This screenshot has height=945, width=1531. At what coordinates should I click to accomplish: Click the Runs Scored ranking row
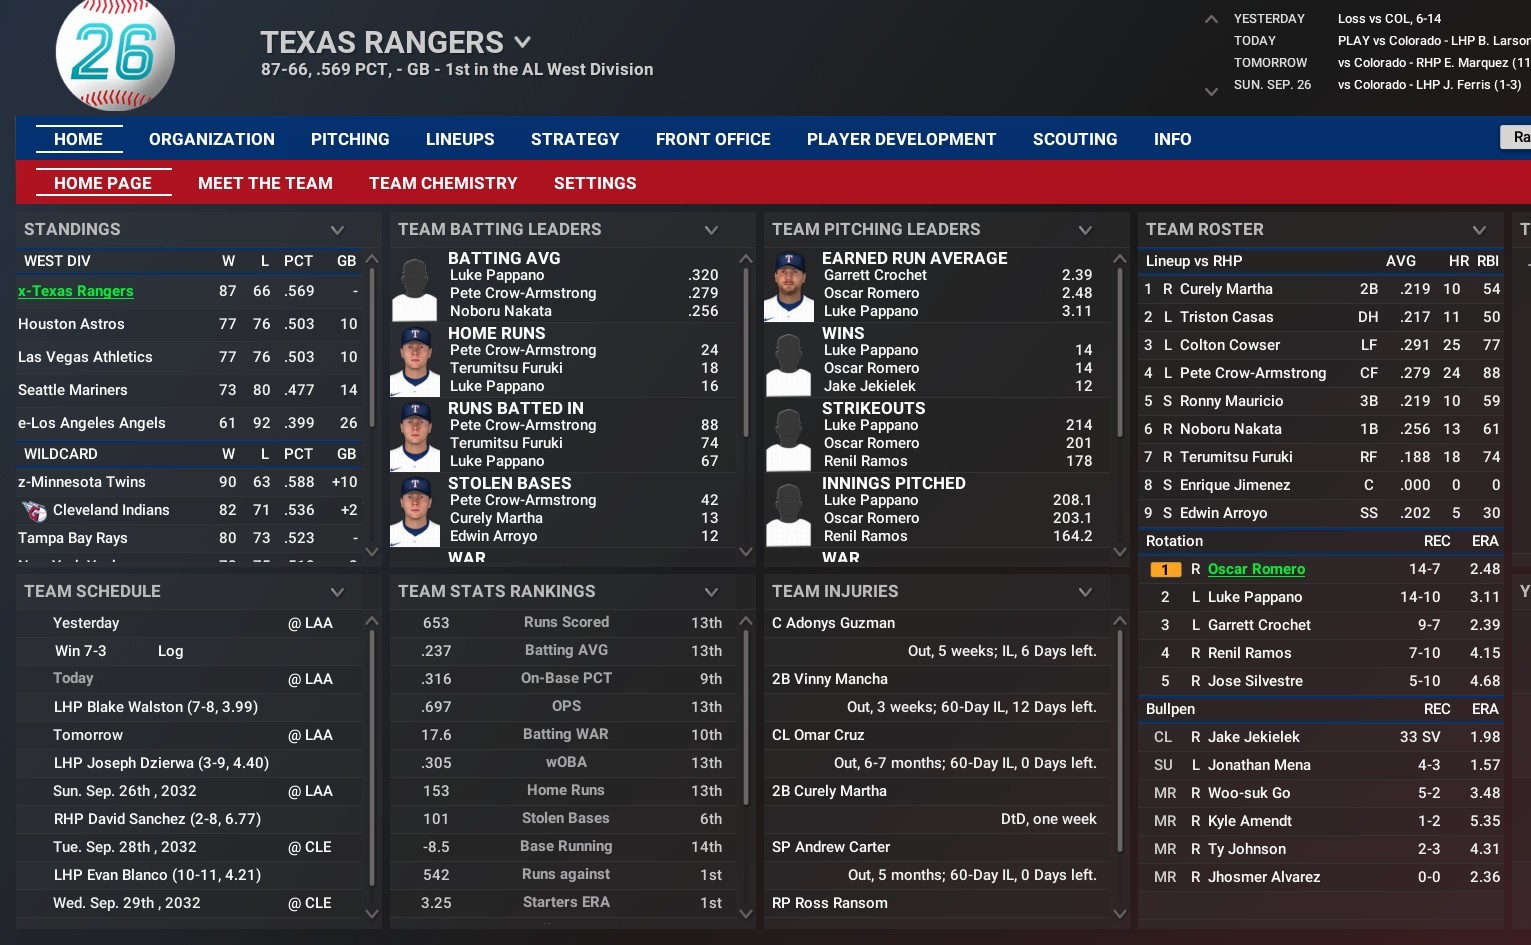(565, 622)
